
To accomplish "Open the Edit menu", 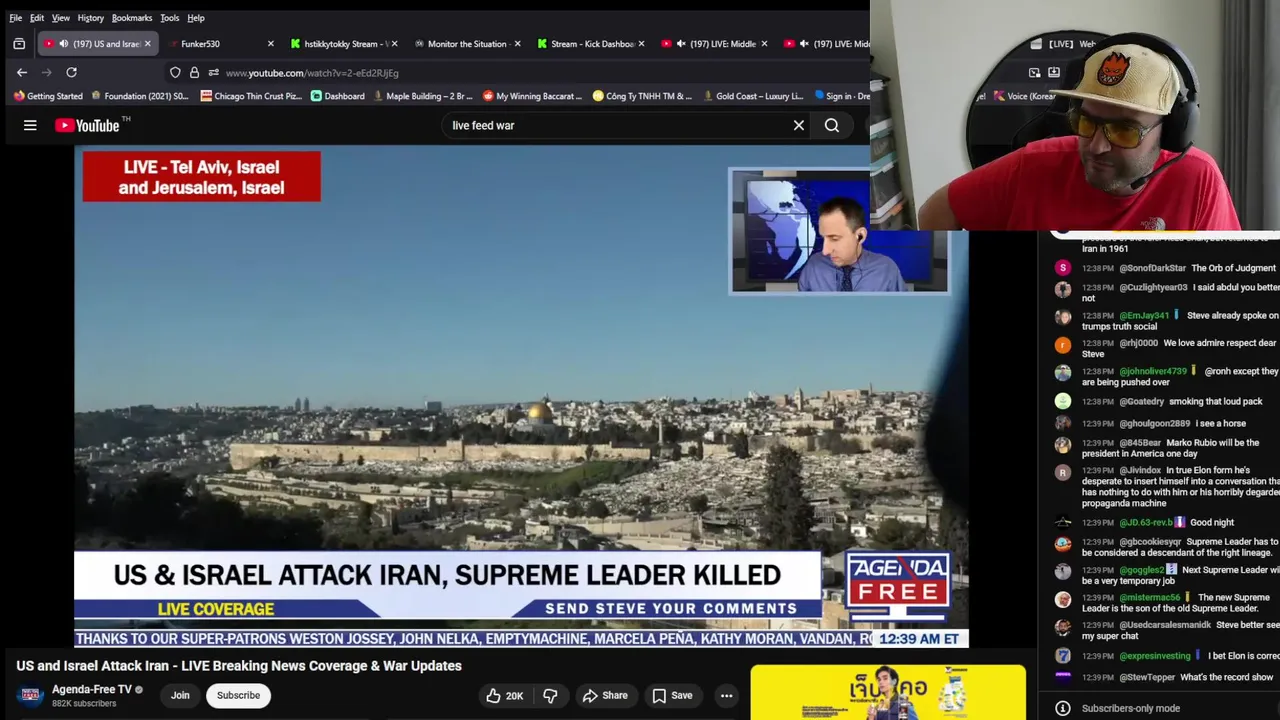I will pyautogui.click(x=37, y=18).
